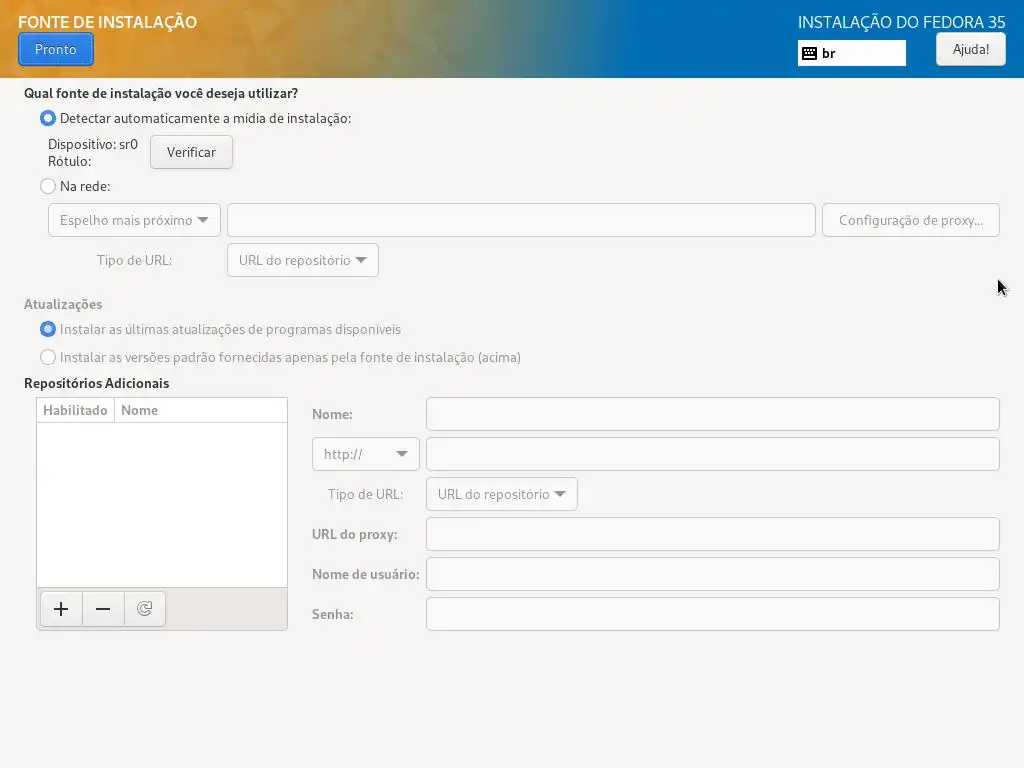This screenshot has height=768, width=1024.
Task: Click the 'INSTALAÇÃO DO FEDORA 35' title text
Action: (x=901, y=22)
